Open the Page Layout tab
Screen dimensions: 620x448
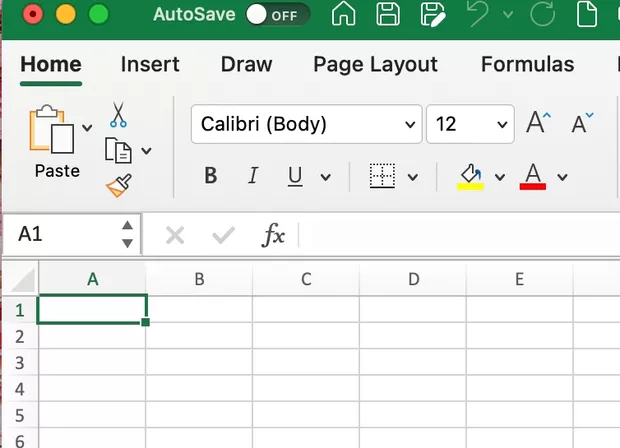[375, 64]
